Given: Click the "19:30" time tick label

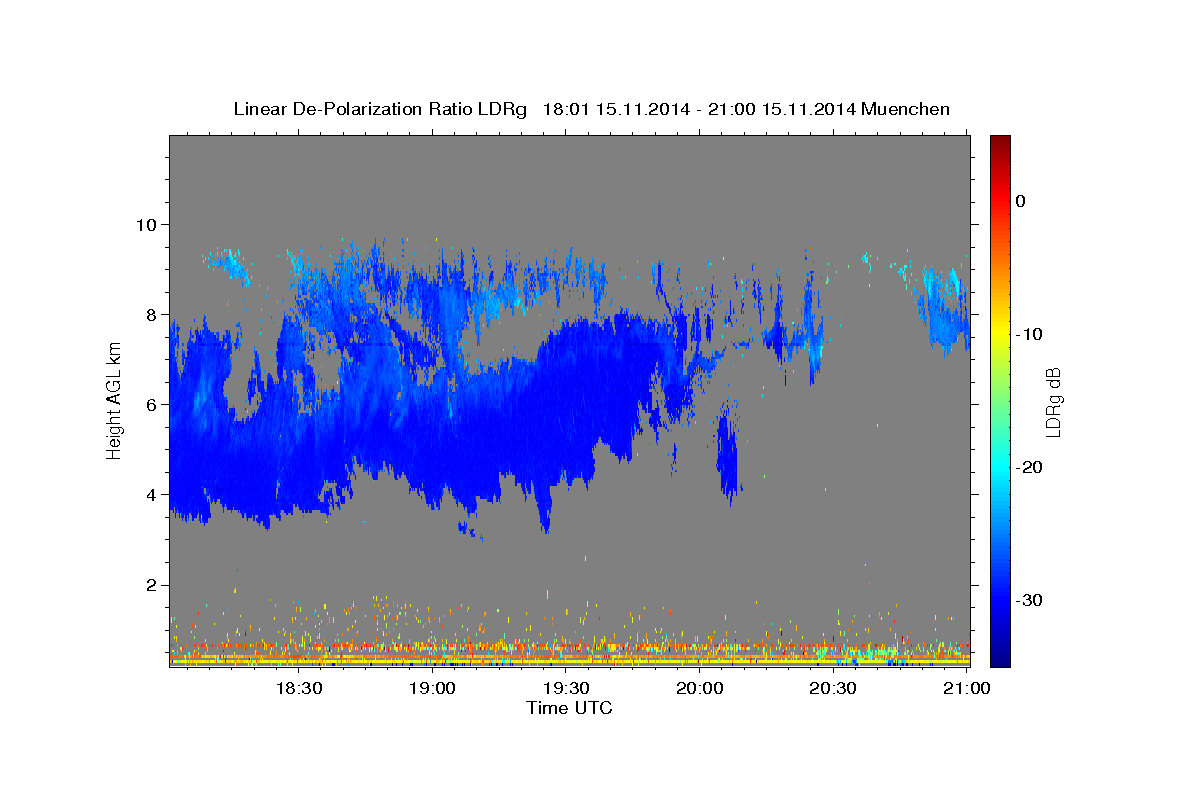Looking at the screenshot, I should (566, 688).
